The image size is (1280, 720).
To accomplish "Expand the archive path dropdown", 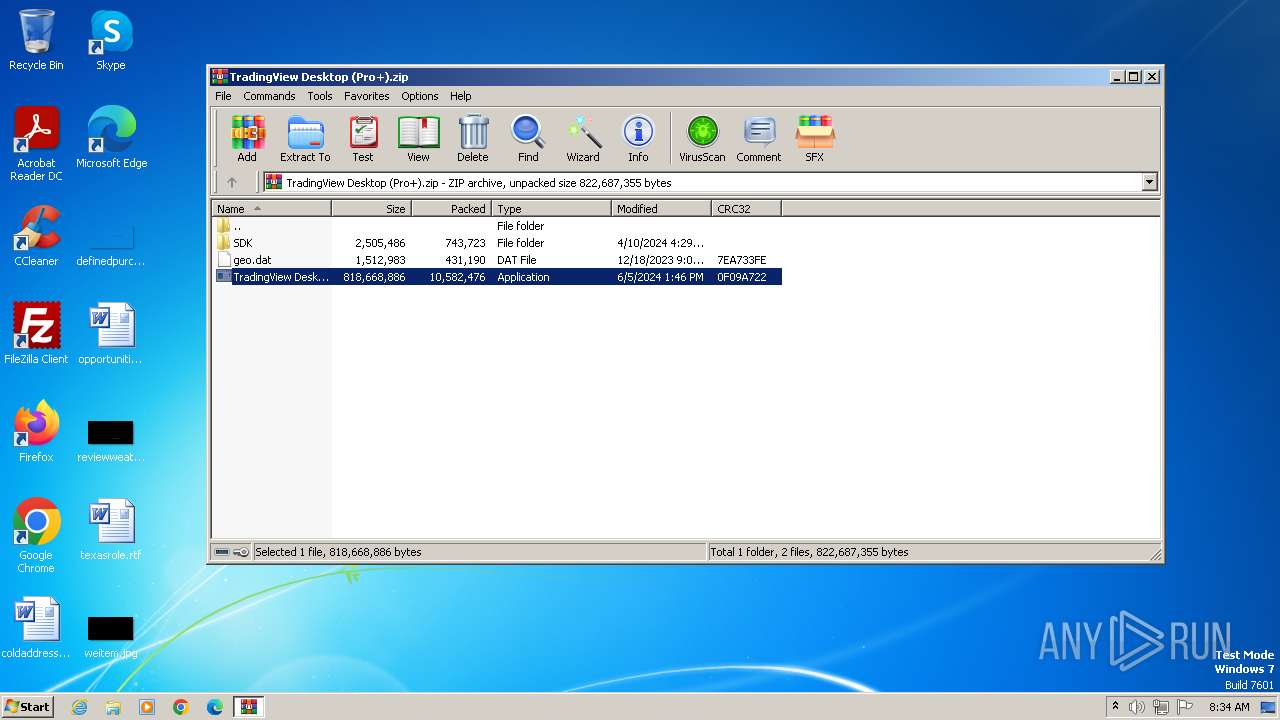I will coord(1149,182).
